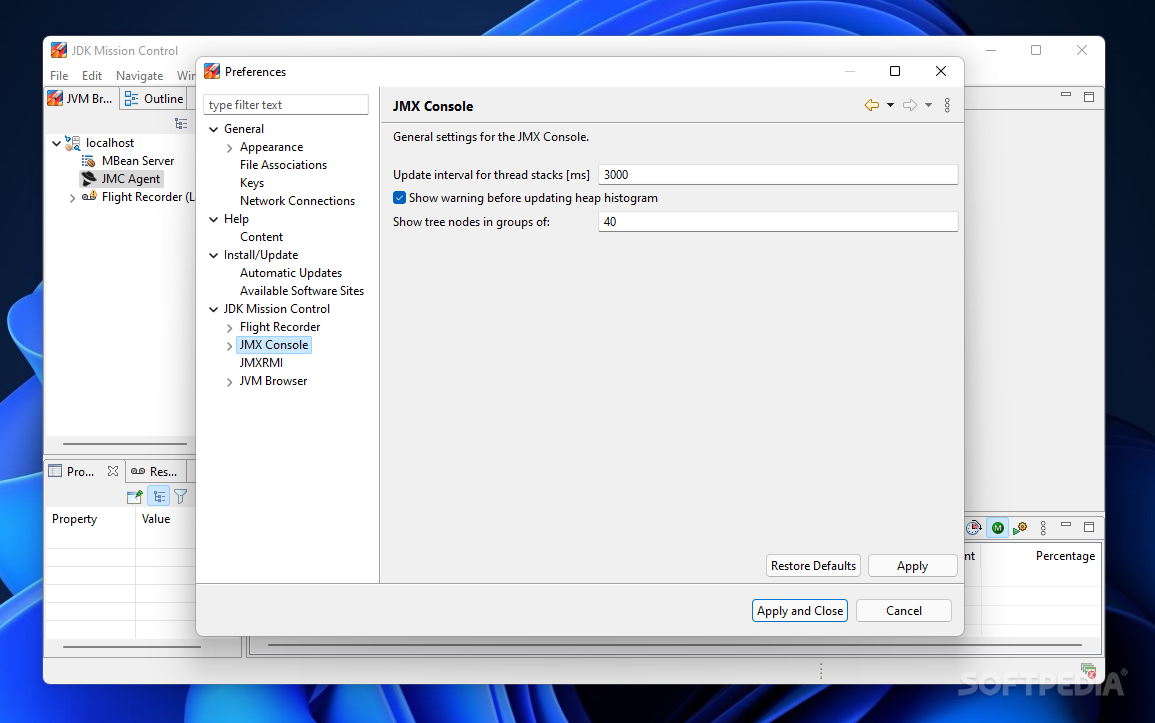Collapse the Help preferences node
1155x723 pixels.
tap(214, 219)
